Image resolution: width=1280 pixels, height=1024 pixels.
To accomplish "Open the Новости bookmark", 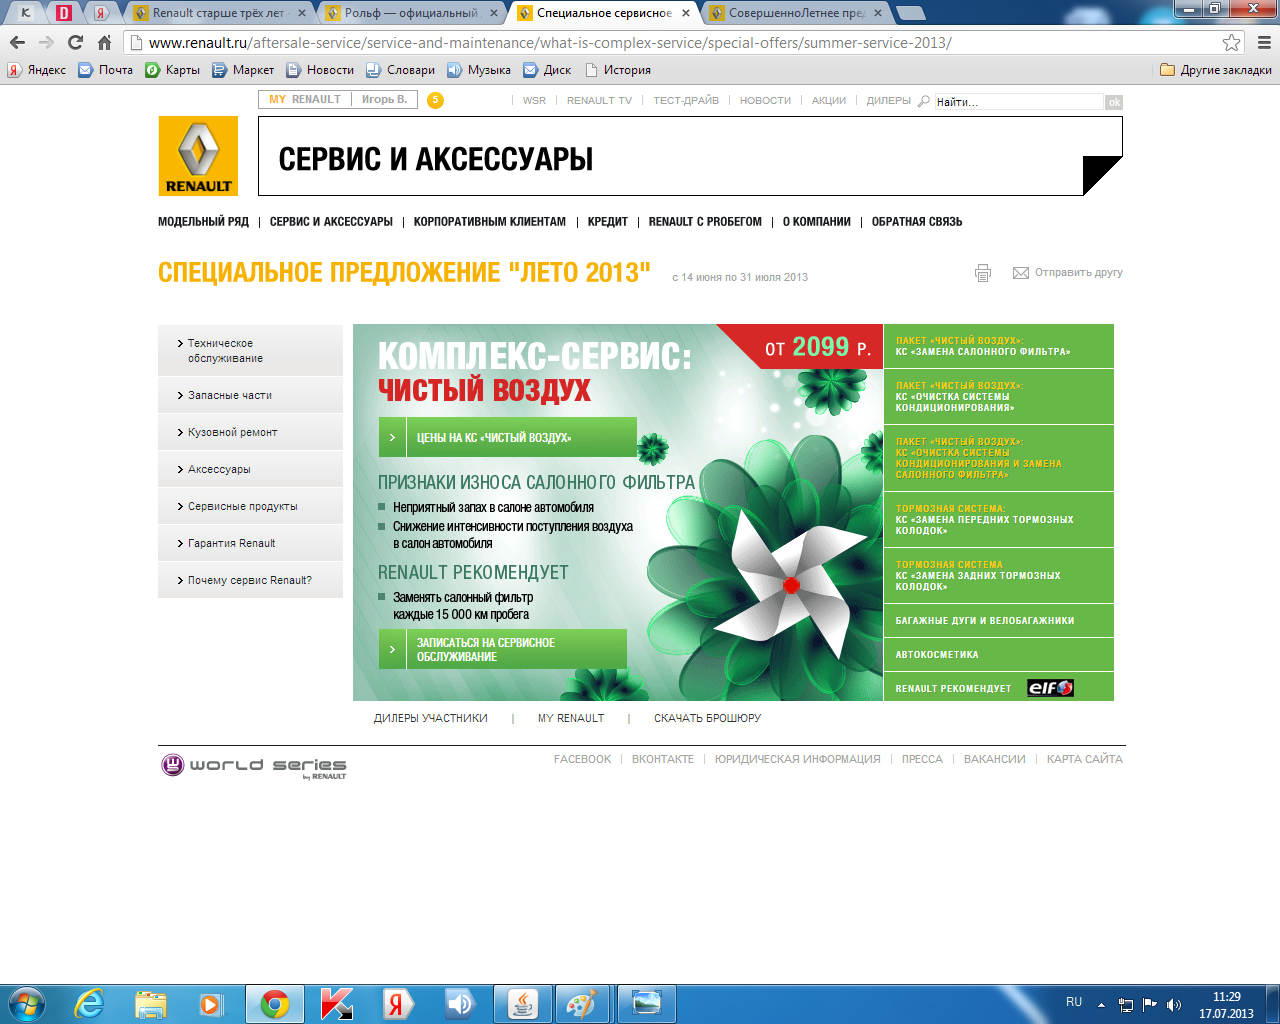I will 320,70.
